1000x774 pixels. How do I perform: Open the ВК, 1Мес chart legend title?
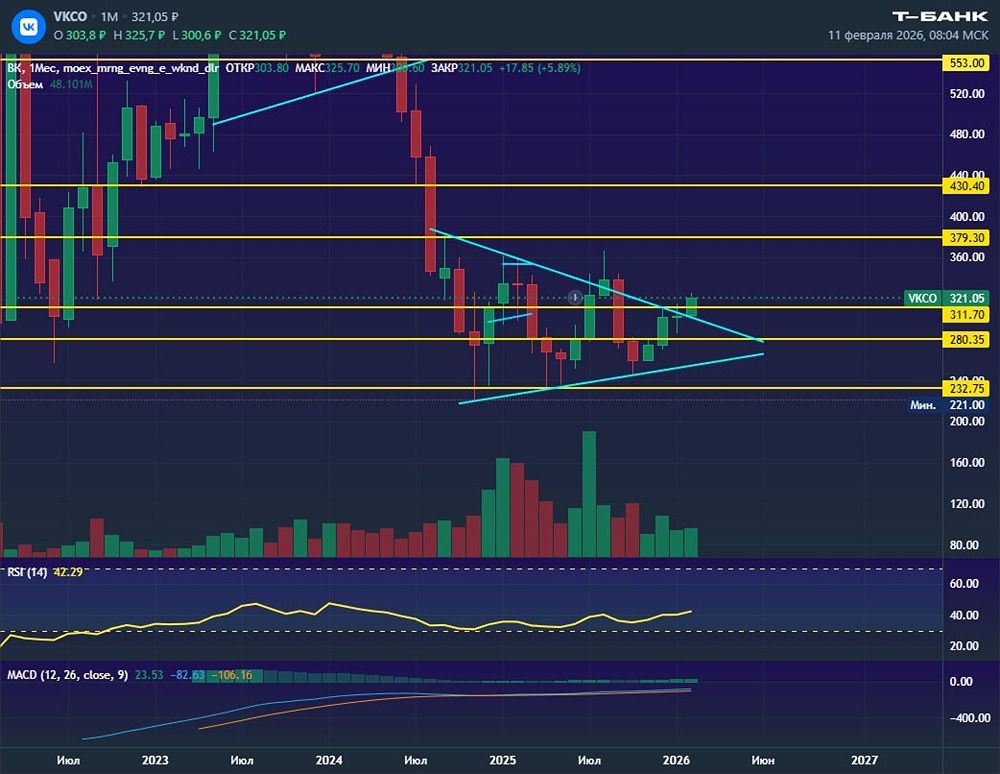click(113, 68)
